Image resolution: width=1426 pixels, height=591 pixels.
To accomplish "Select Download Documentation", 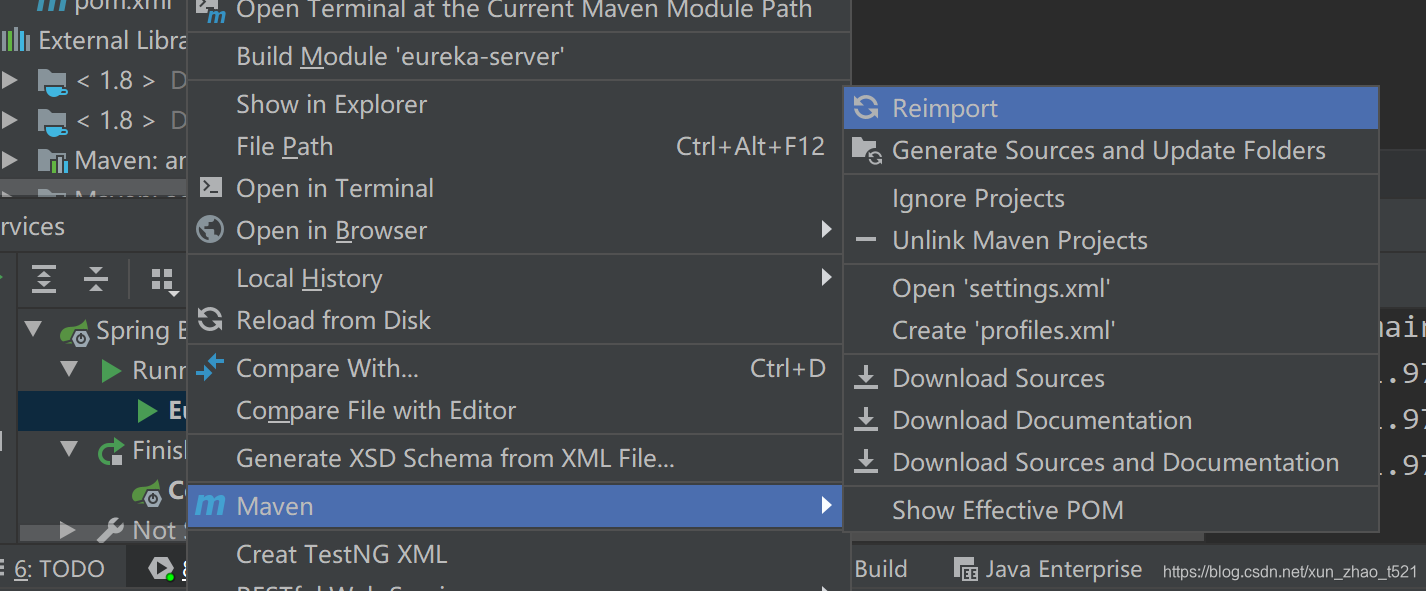I will [x=1110, y=420].
